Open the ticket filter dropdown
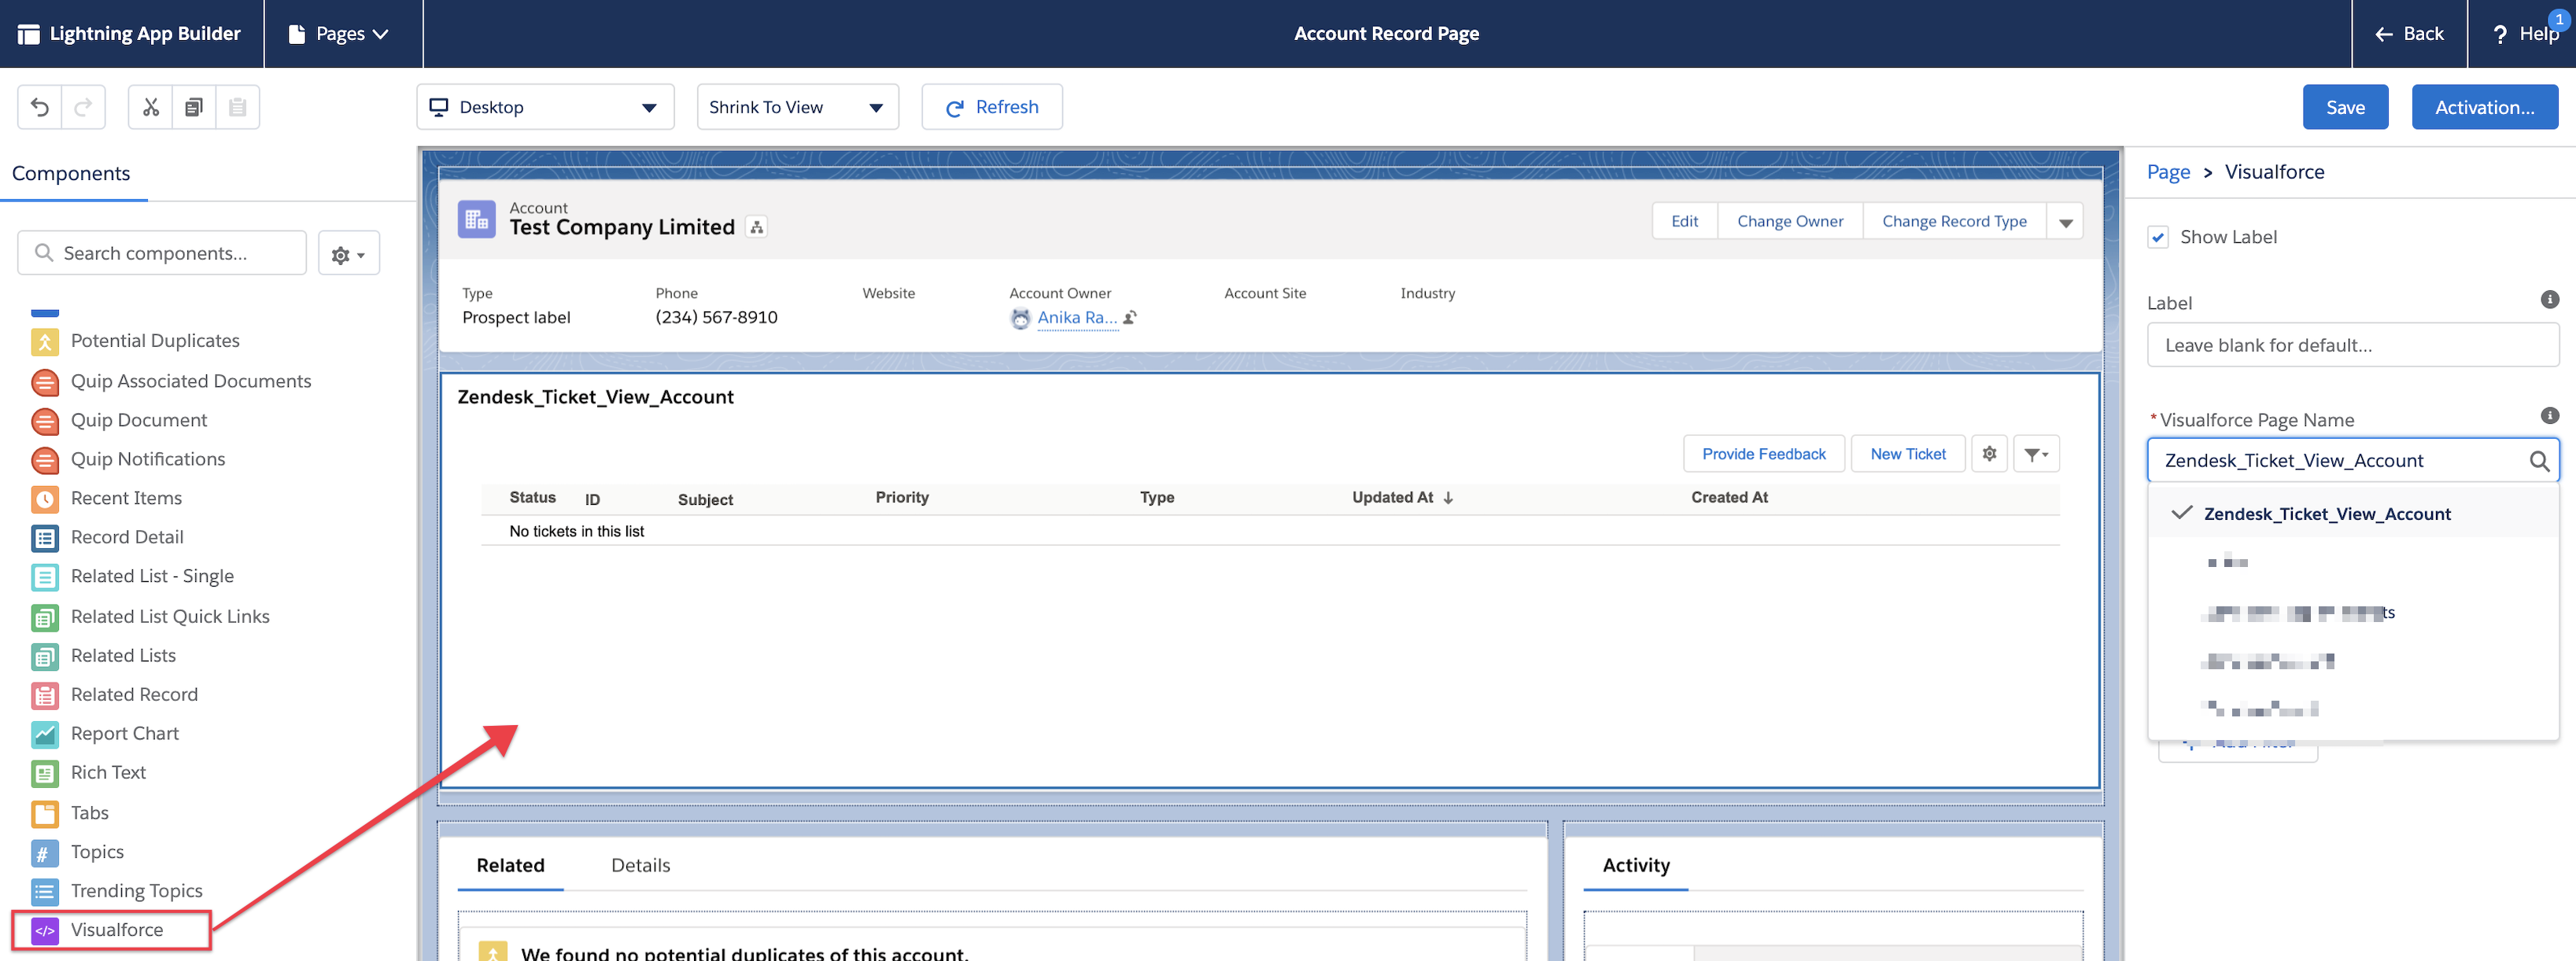The width and height of the screenshot is (2576, 961). 2035,454
